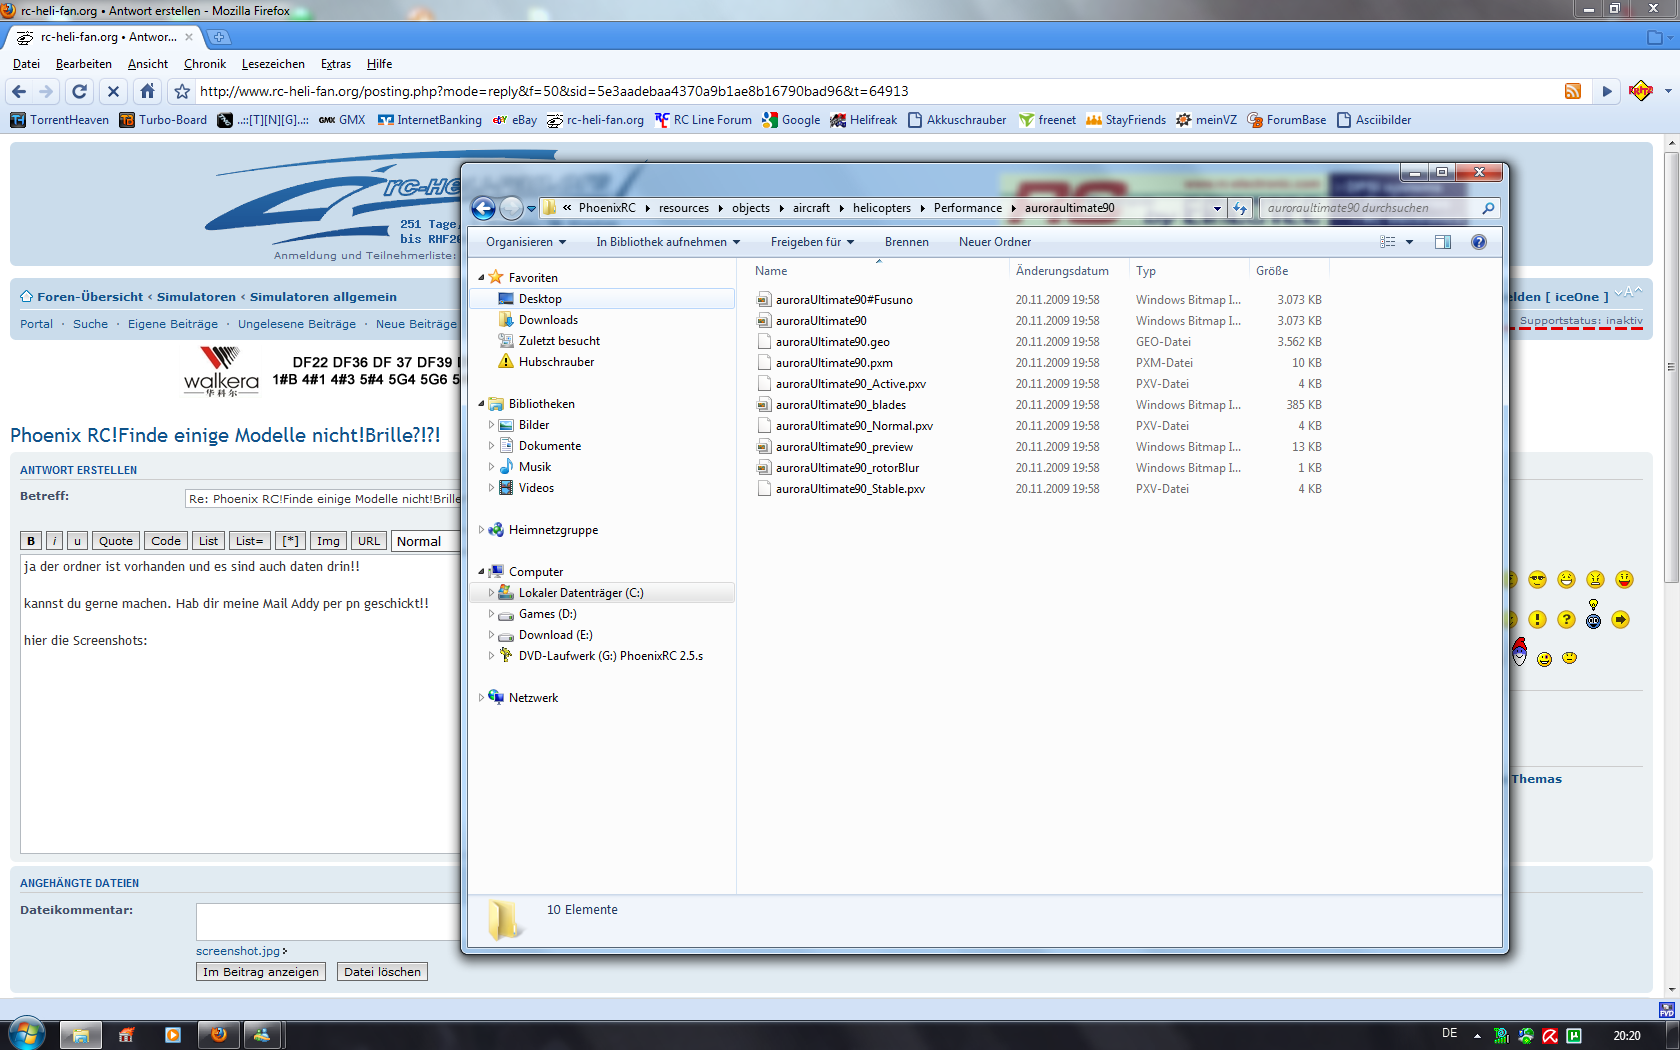Go to the Firefox home page
The image size is (1680, 1050).
(147, 91)
